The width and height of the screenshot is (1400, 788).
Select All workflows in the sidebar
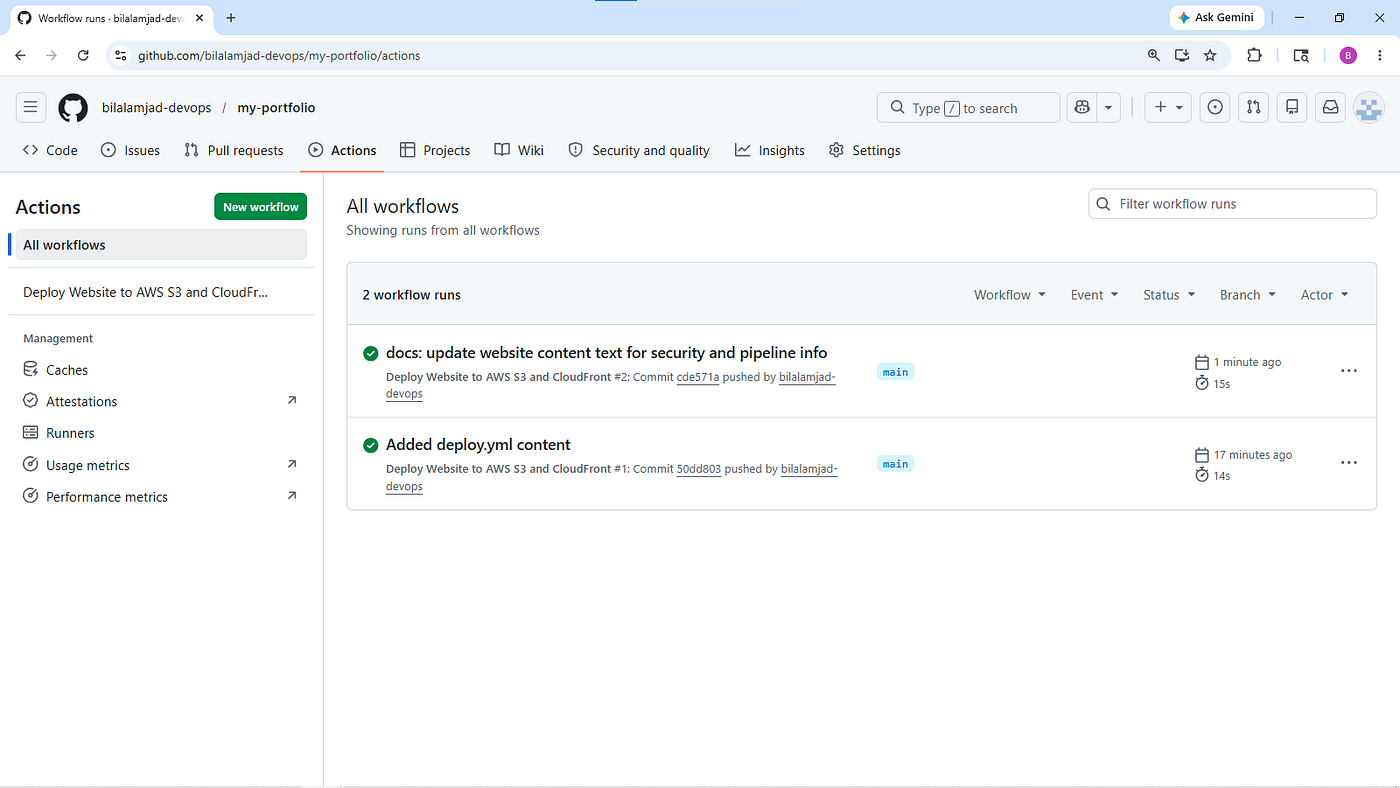(161, 245)
